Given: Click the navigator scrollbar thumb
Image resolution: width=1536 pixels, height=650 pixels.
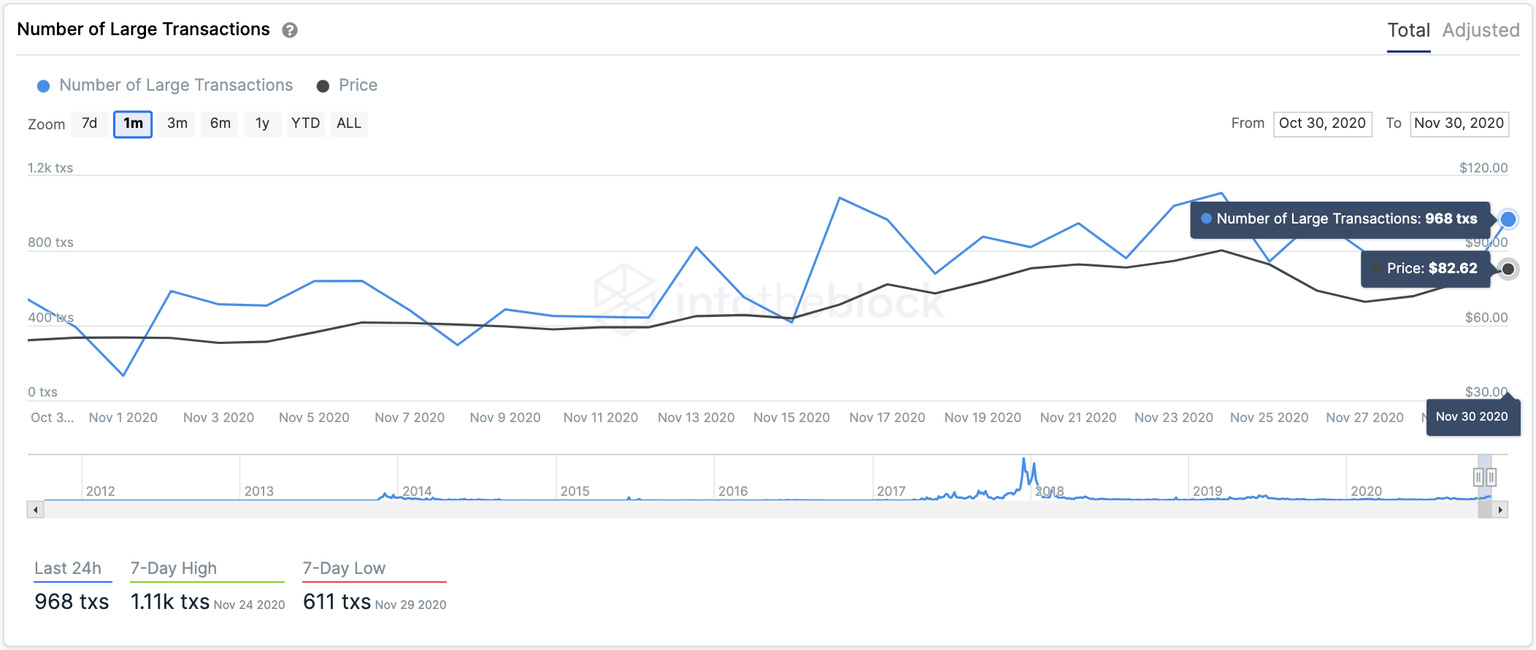Looking at the screenshot, I should click(1485, 510).
